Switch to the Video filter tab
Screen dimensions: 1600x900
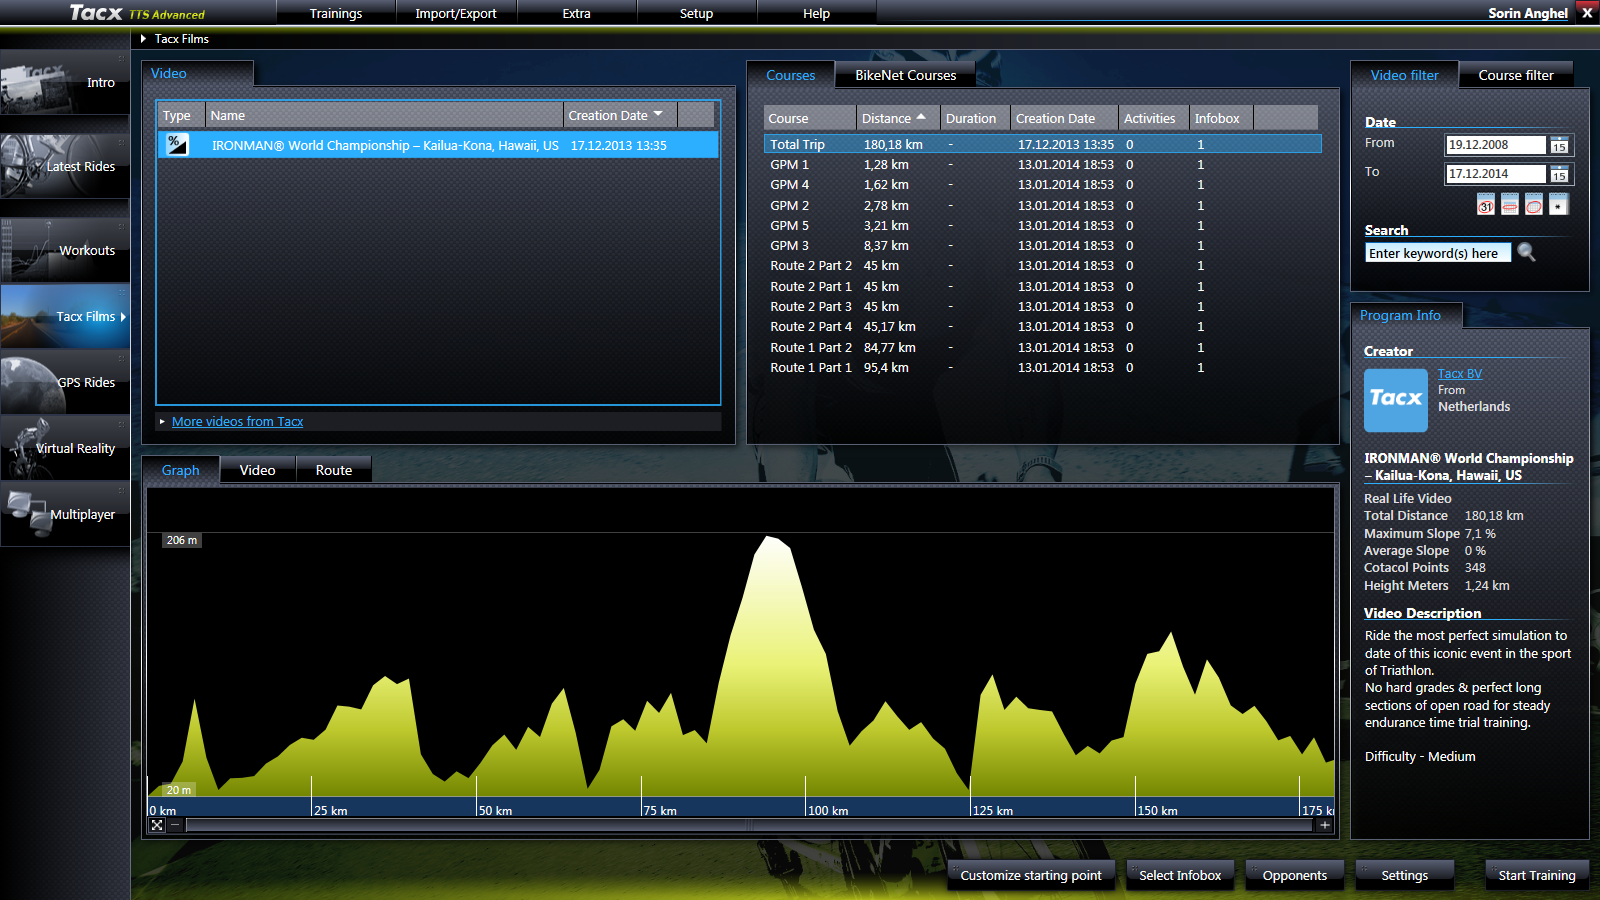1404,75
